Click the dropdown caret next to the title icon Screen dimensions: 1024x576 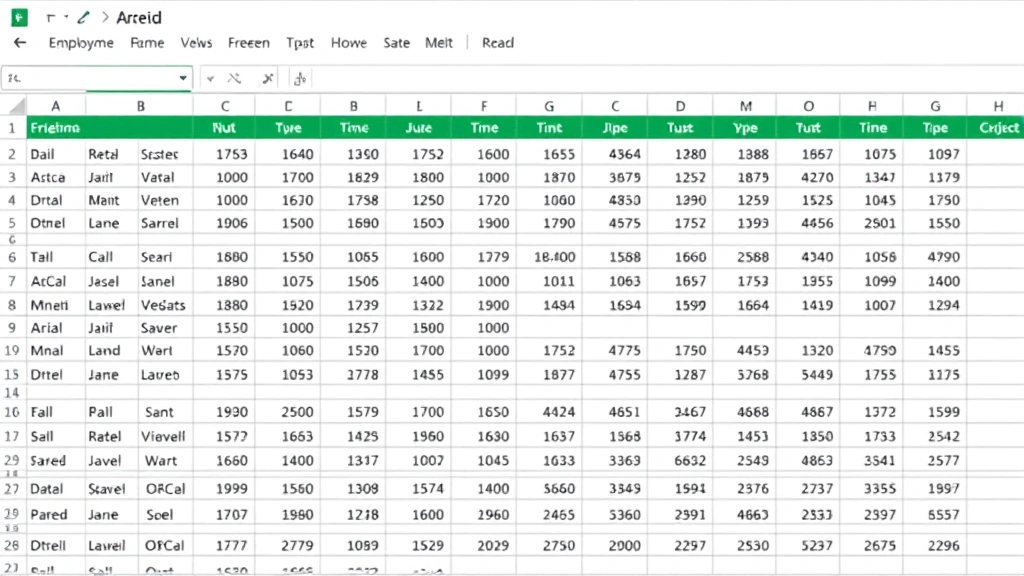65,17
